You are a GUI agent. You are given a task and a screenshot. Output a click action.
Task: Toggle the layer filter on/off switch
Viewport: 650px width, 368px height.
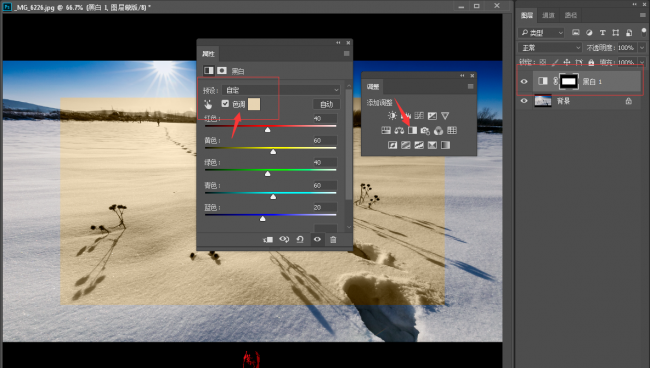tap(643, 32)
